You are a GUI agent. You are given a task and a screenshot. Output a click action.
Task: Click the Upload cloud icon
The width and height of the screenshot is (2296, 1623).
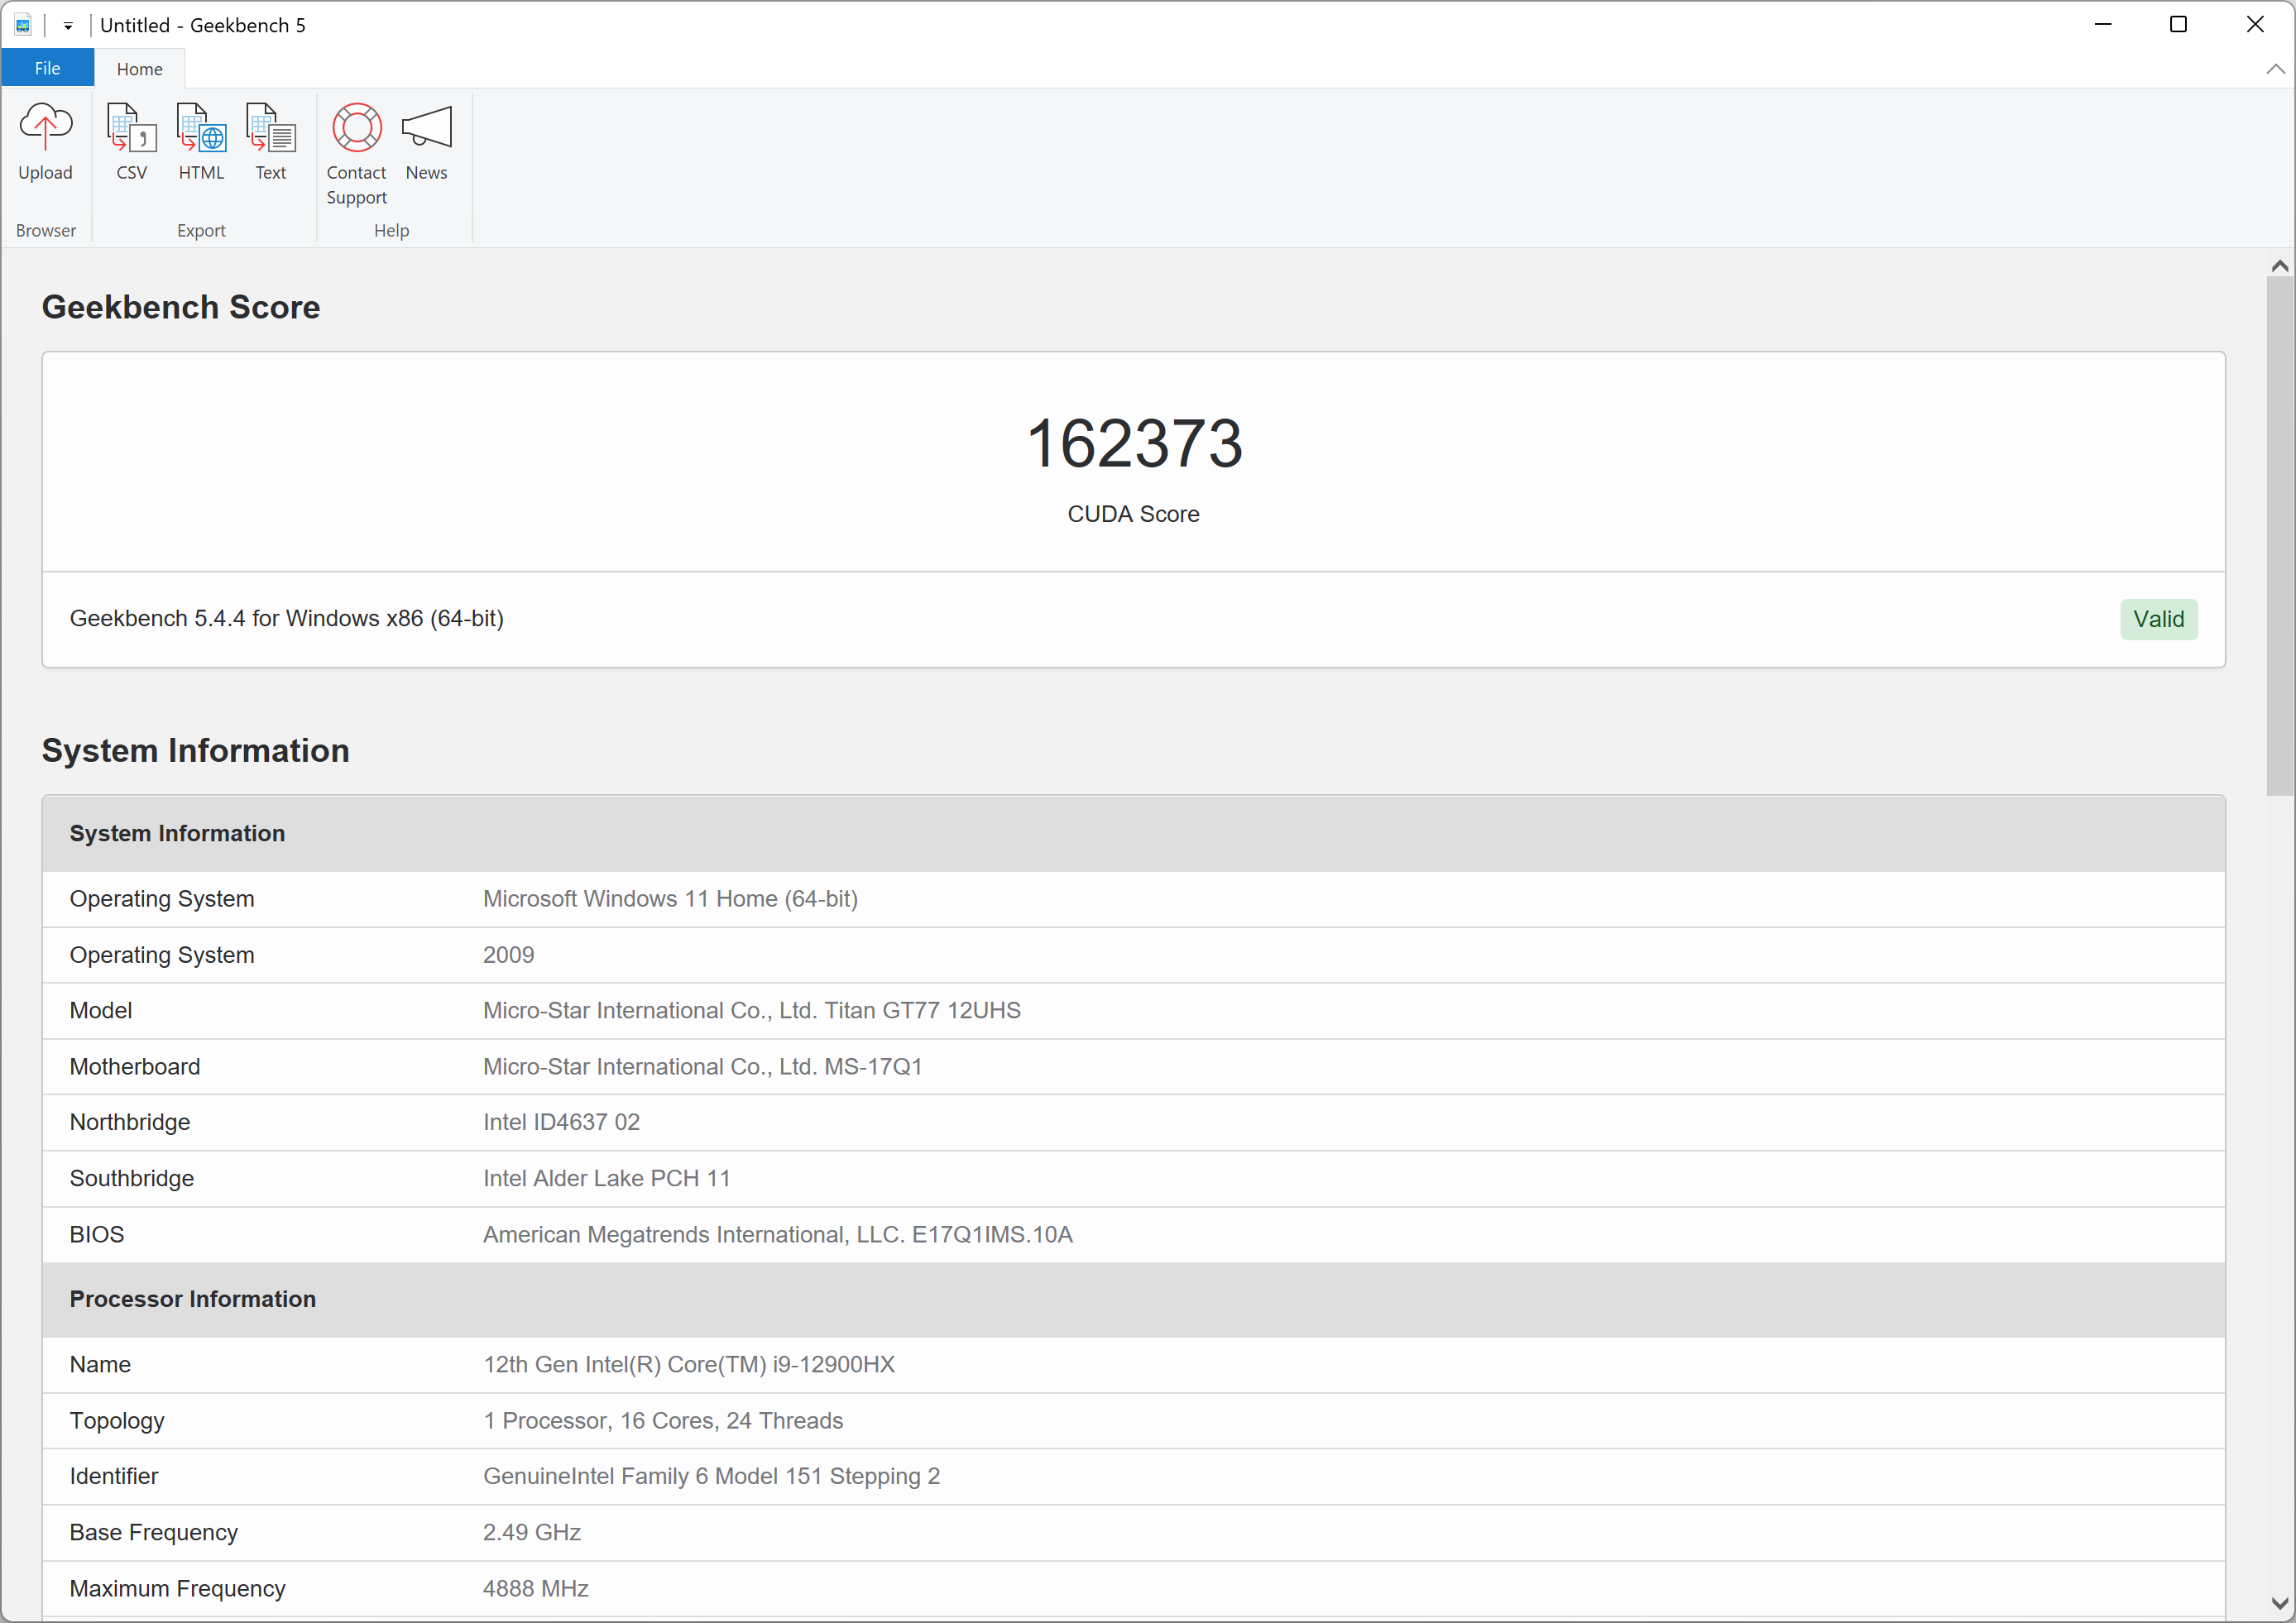(x=45, y=128)
